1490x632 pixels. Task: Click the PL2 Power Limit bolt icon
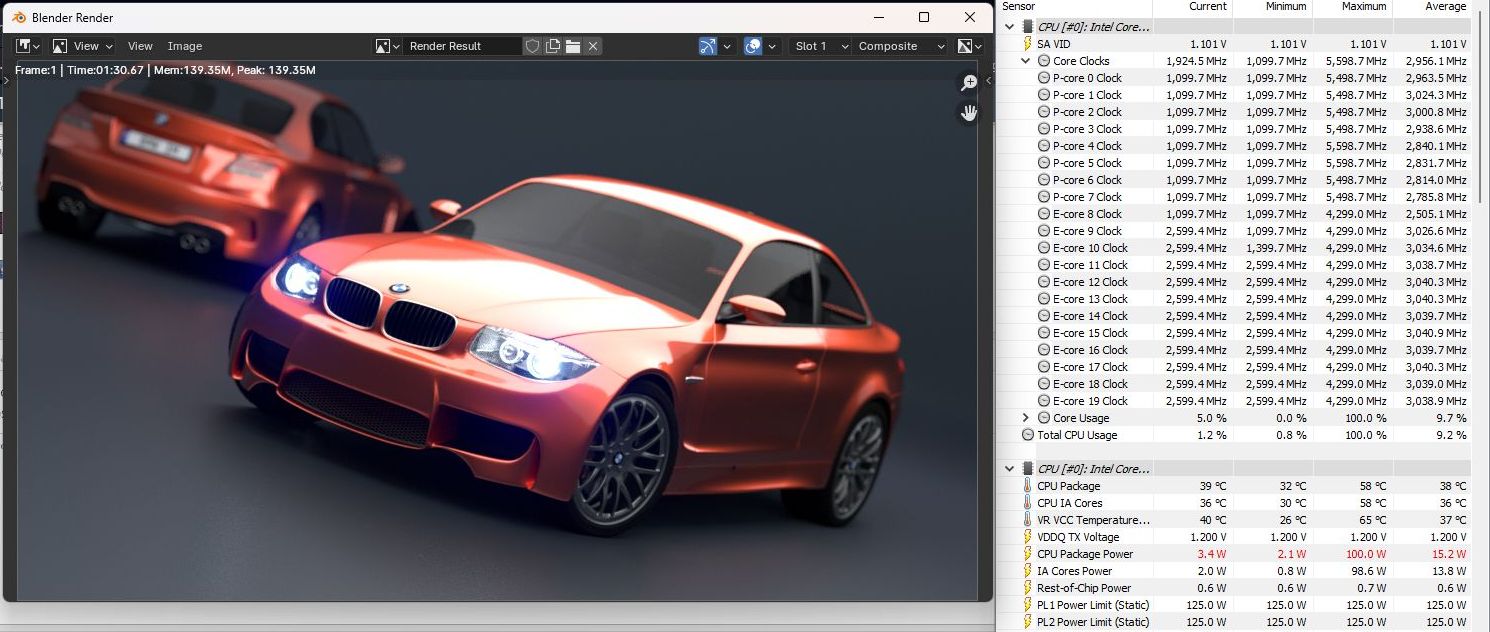(x=1027, y=622)
